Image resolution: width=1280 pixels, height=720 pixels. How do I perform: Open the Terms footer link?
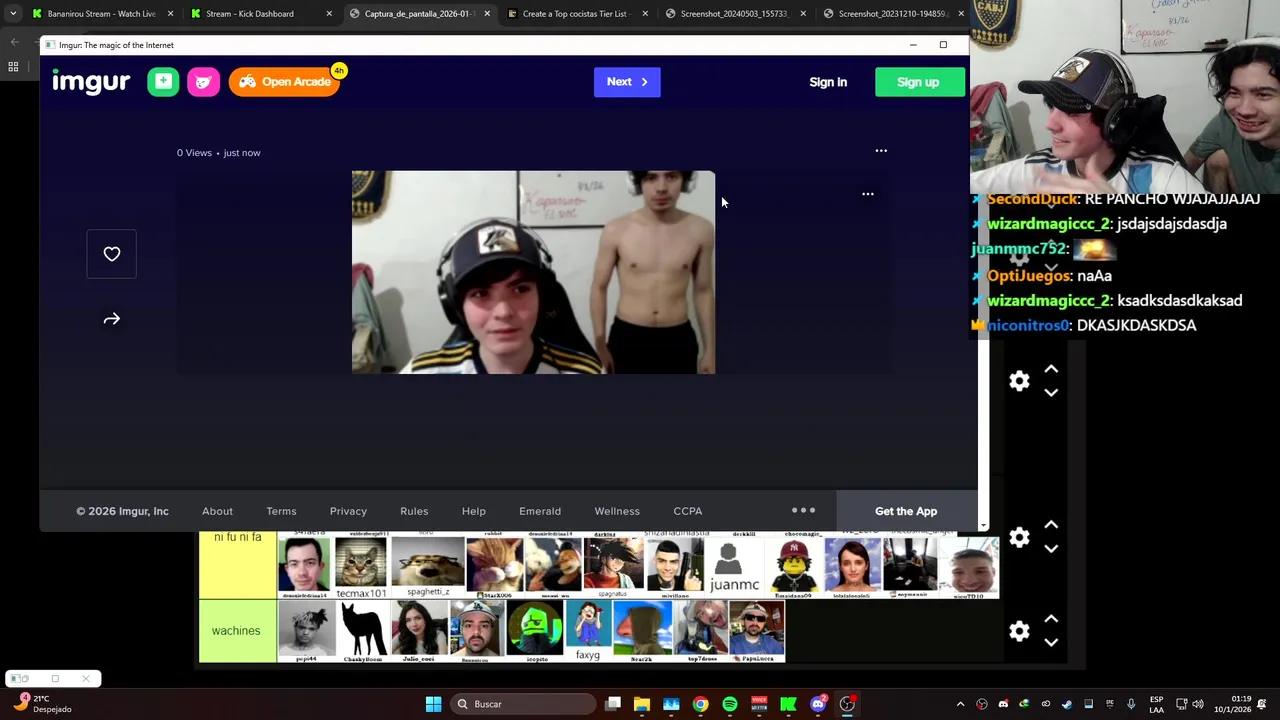pyautogui.click(x=281, y=511)
